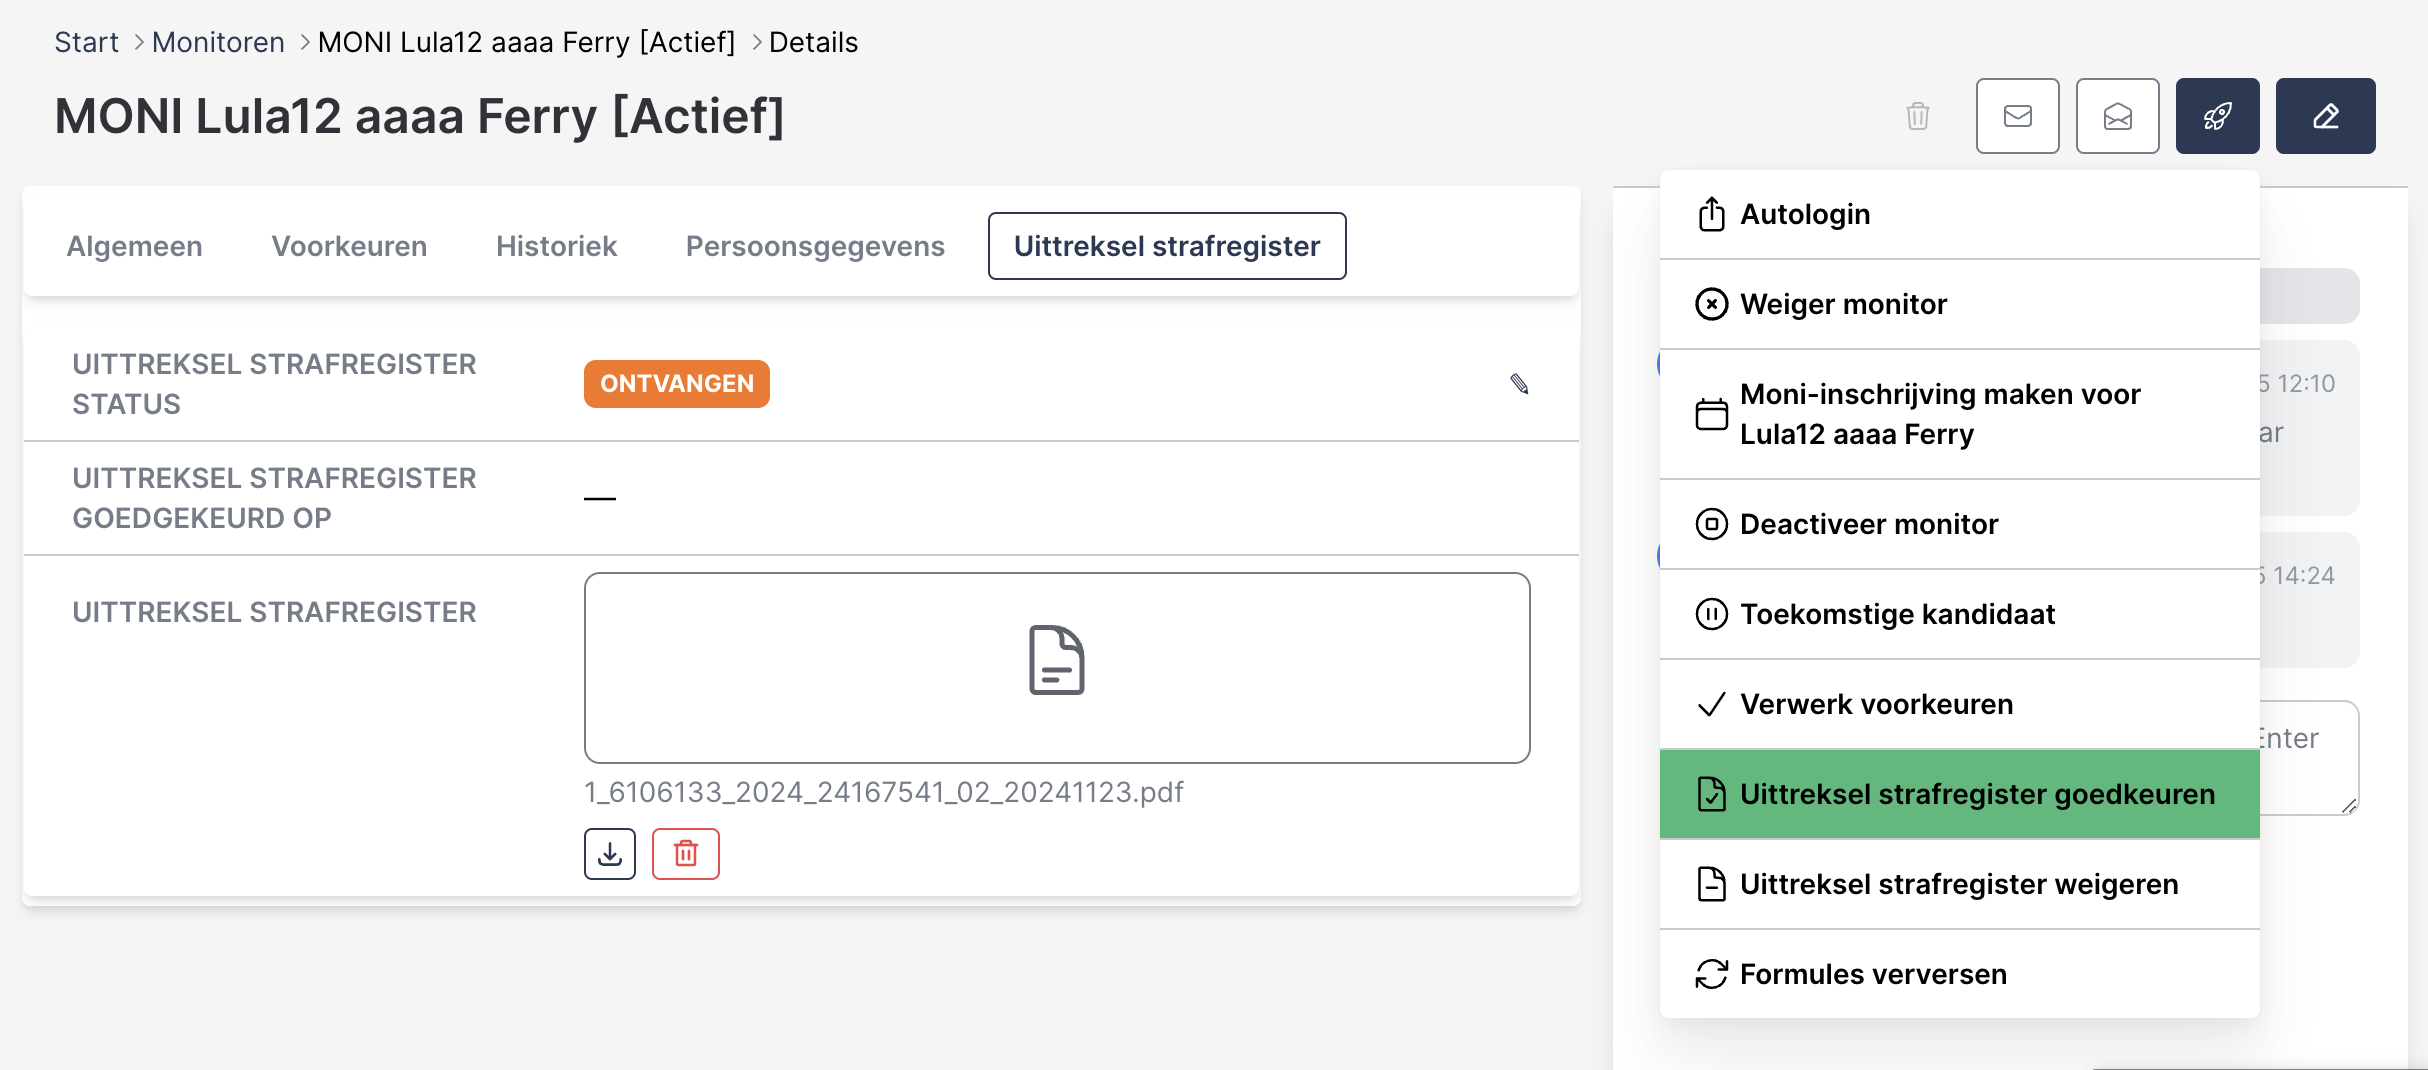This screenshot has width=2428, height=1070.
Task: Click the pencil edit button in header
Action: pyautogui.click(x=2325, y=116)
